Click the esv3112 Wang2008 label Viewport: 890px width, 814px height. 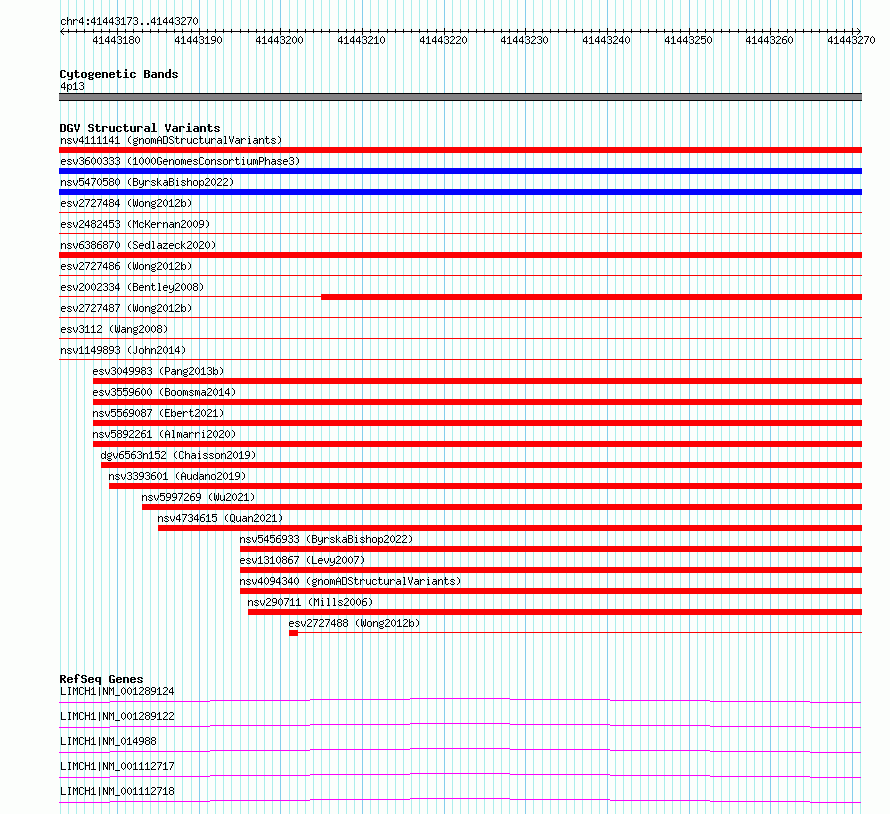tap(114, 329)
